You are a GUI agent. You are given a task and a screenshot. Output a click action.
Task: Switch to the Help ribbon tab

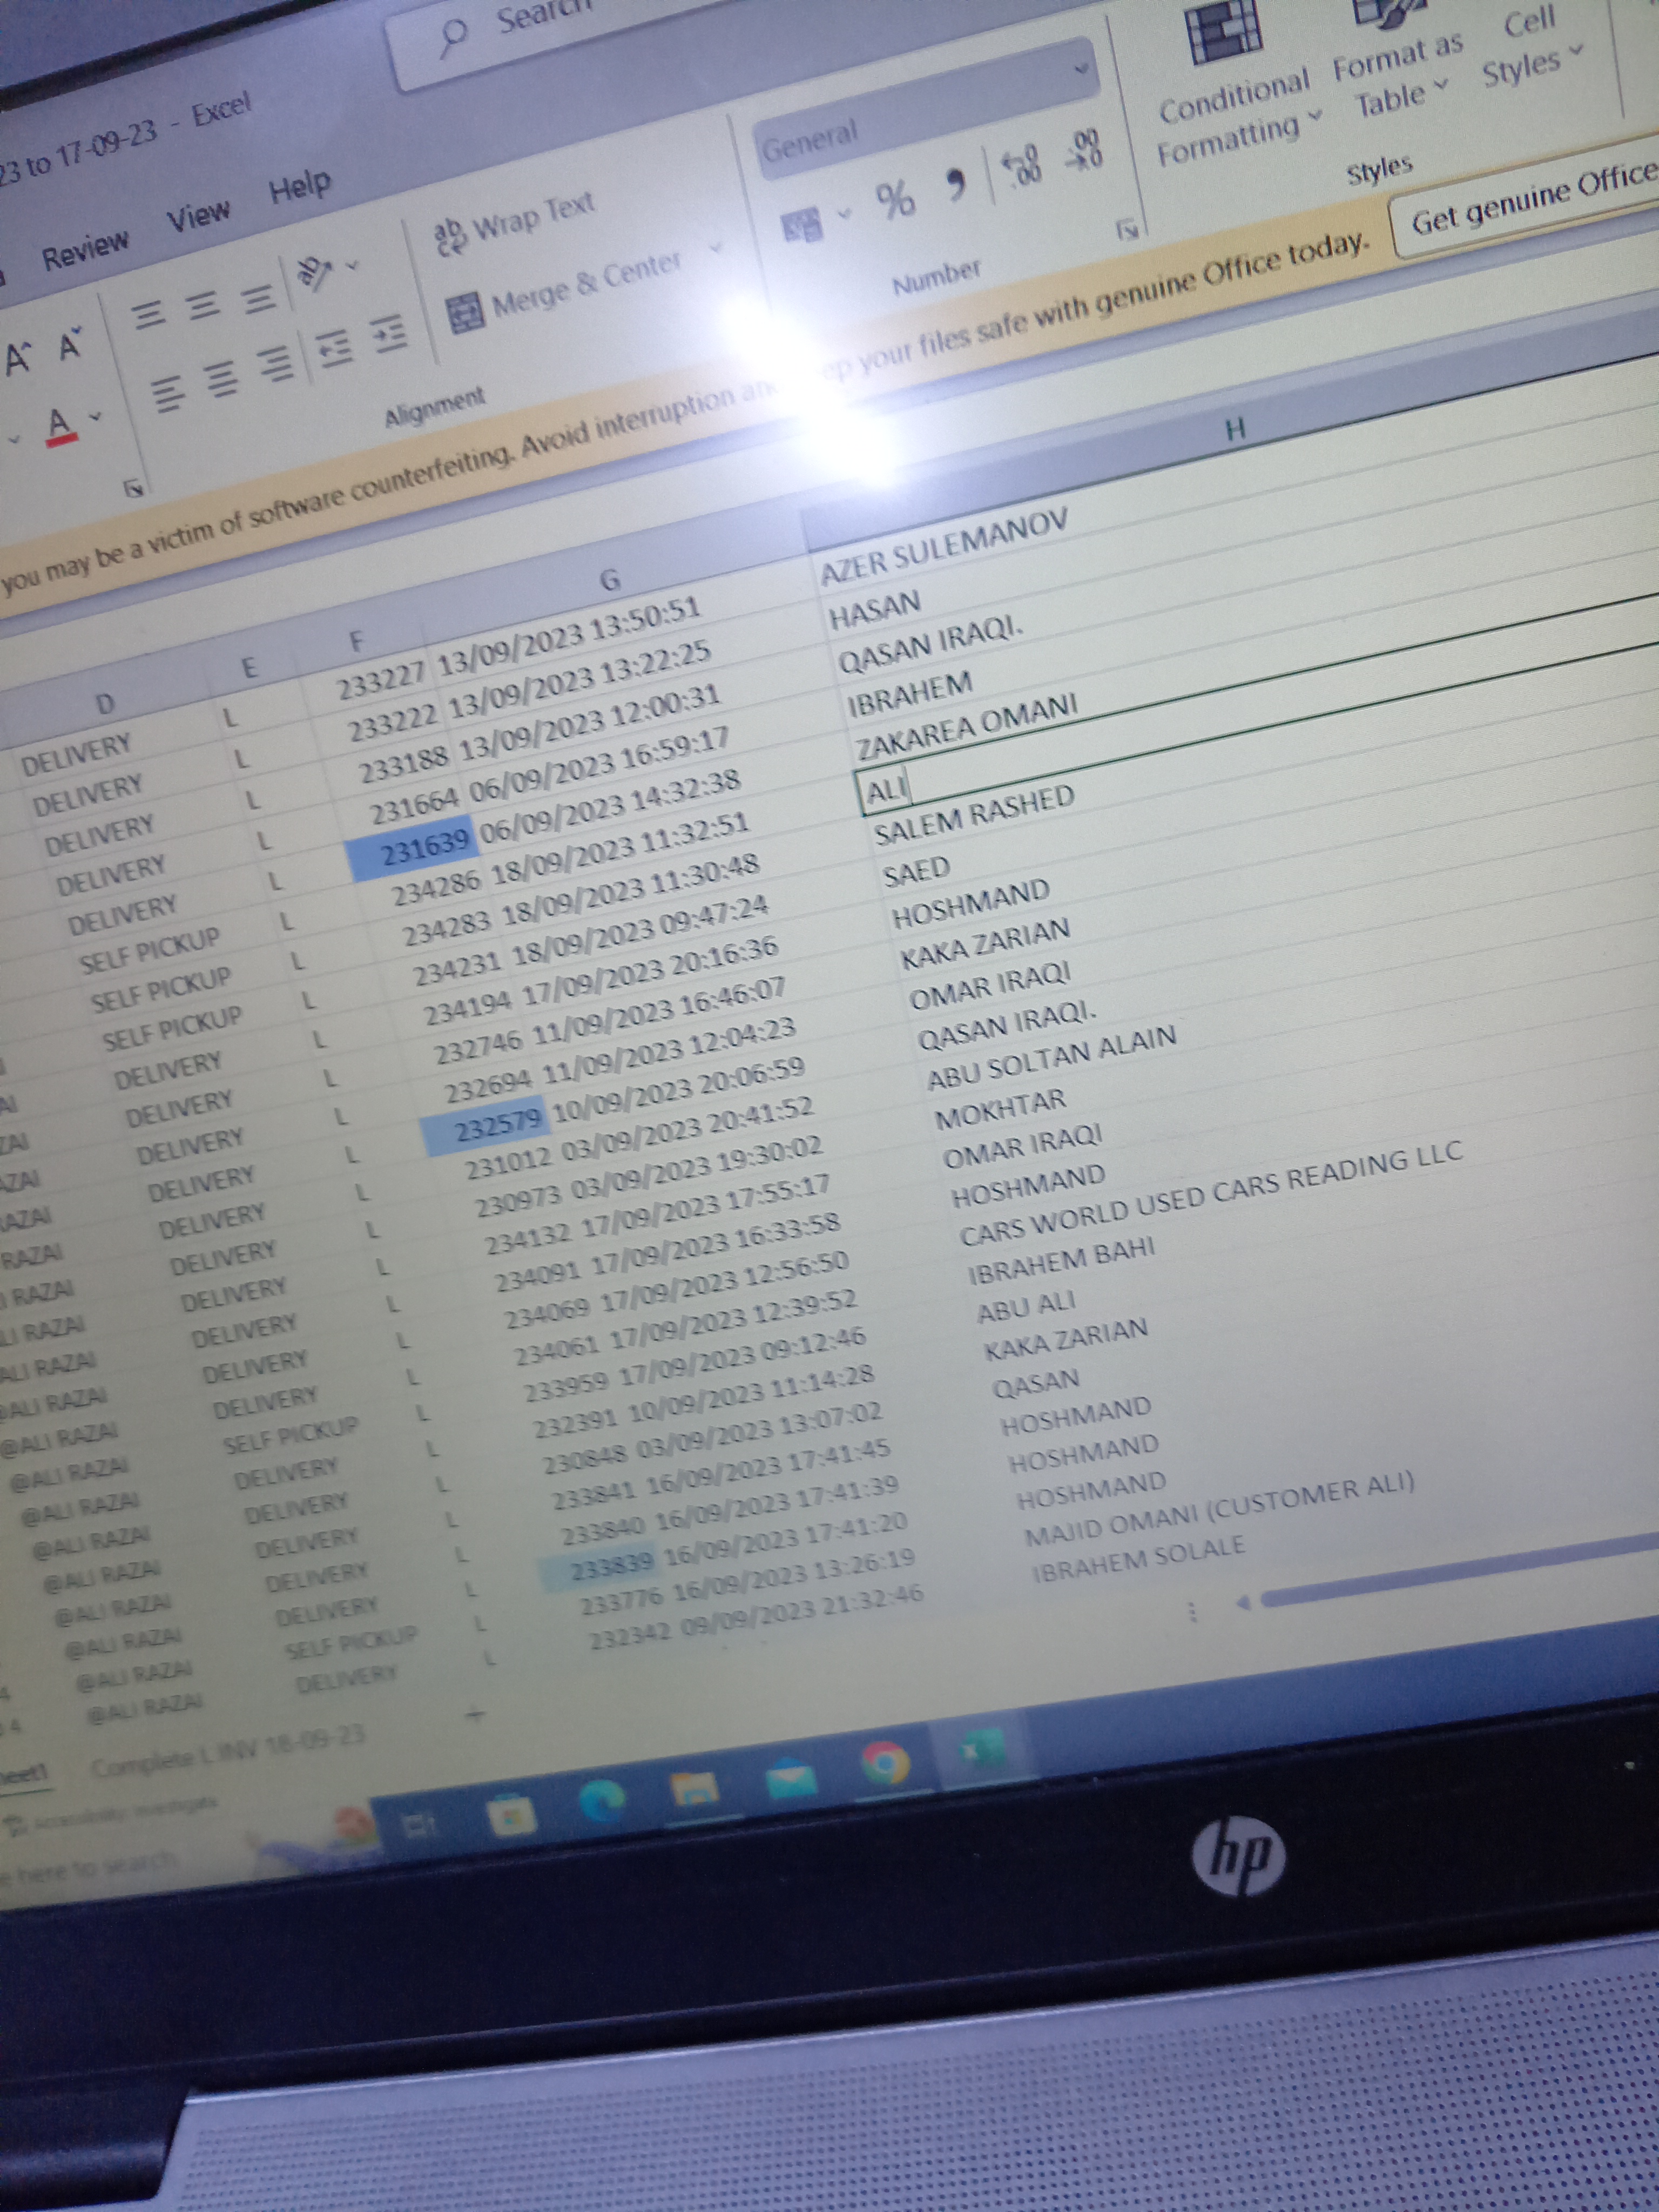point(300,187)
